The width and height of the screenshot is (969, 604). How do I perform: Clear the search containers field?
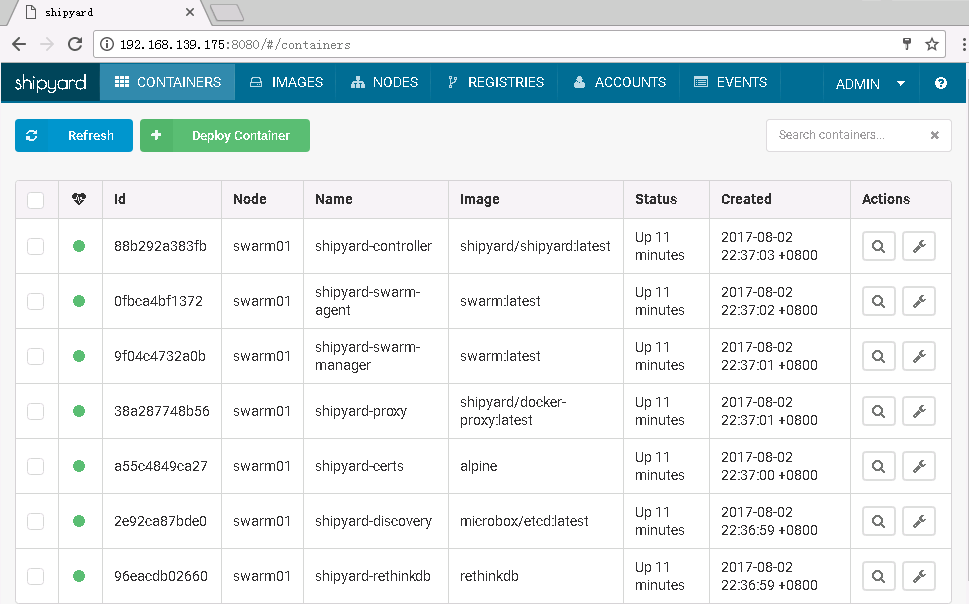tap(934, 135)
